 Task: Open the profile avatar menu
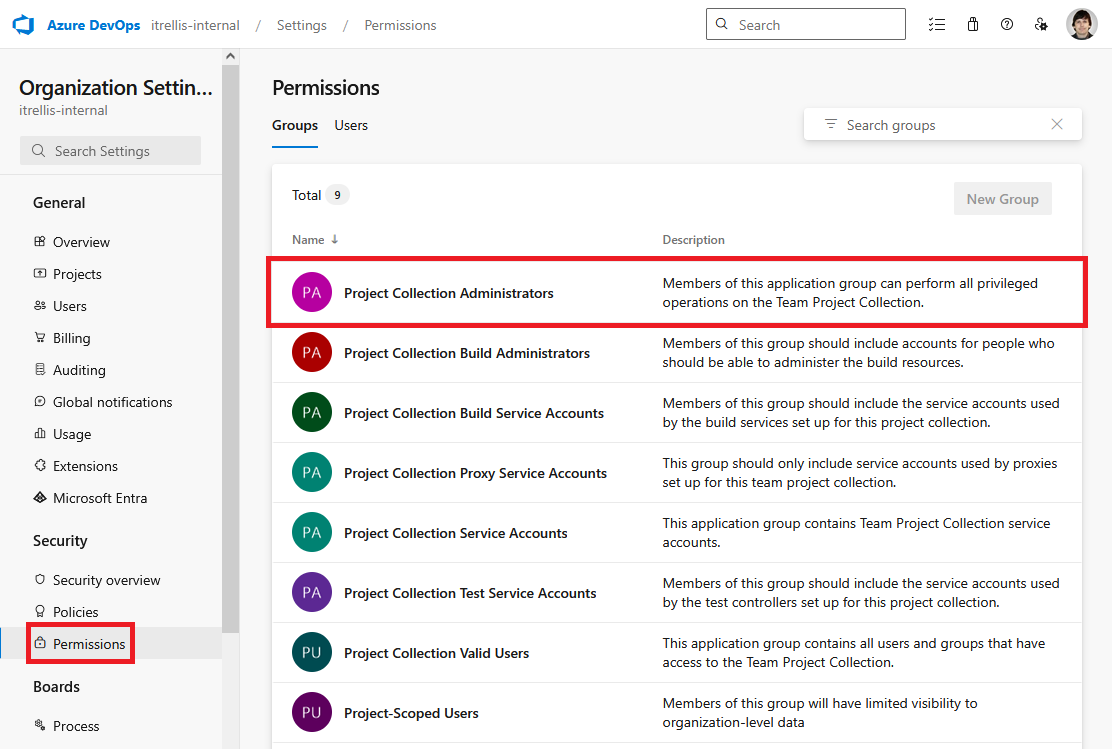(1082, 25)
